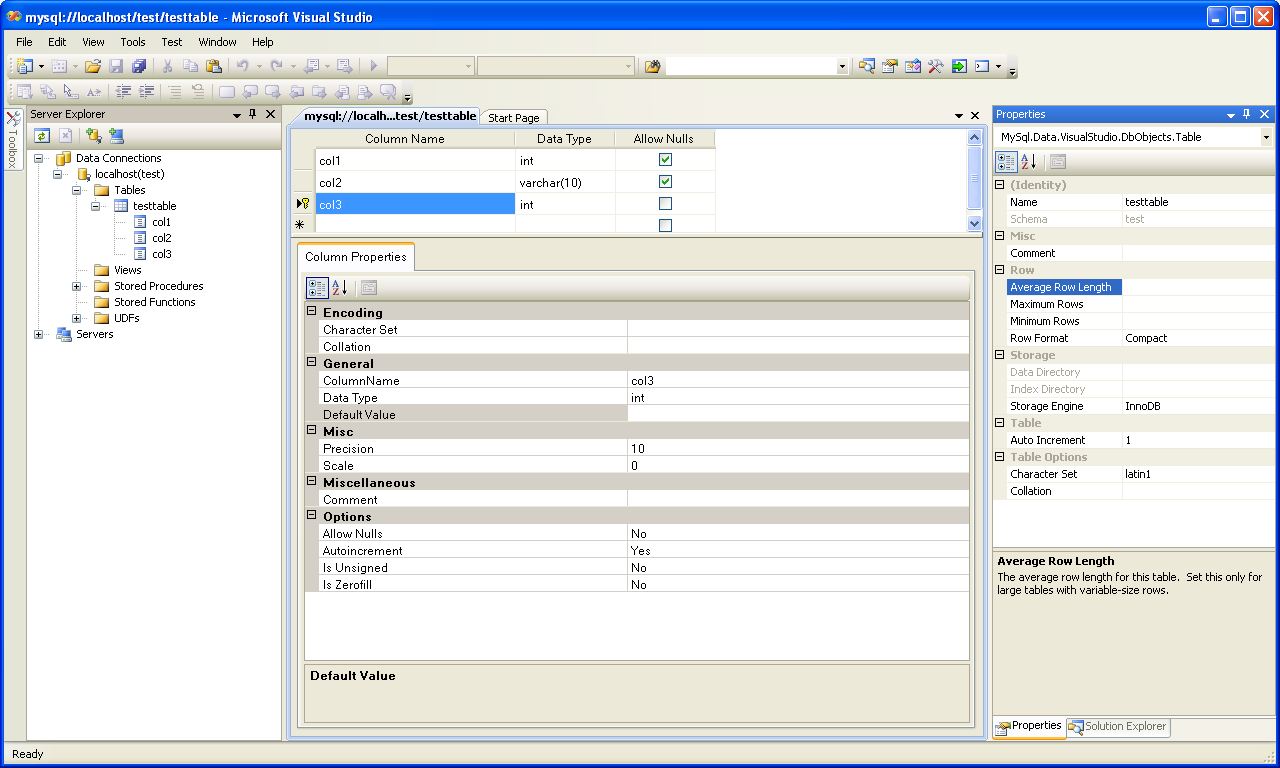Screen dimensions: 1280x768
Task: Uncheck Allow Nulls for col1
Action: tap(665, 160)
